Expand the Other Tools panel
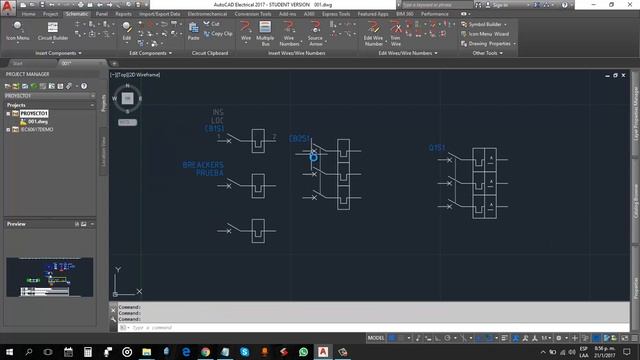 tap(487, 53)
